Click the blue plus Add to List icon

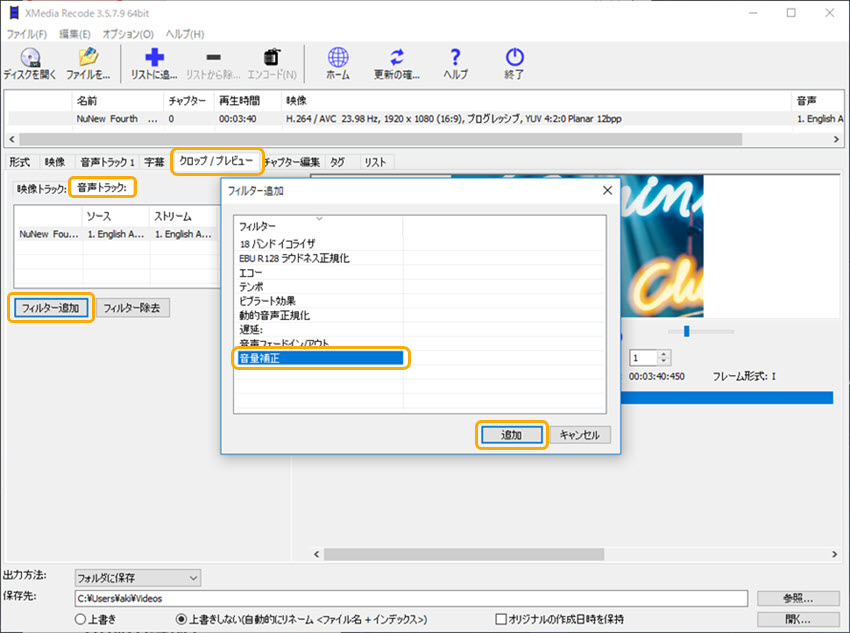(x=154, y=58)
